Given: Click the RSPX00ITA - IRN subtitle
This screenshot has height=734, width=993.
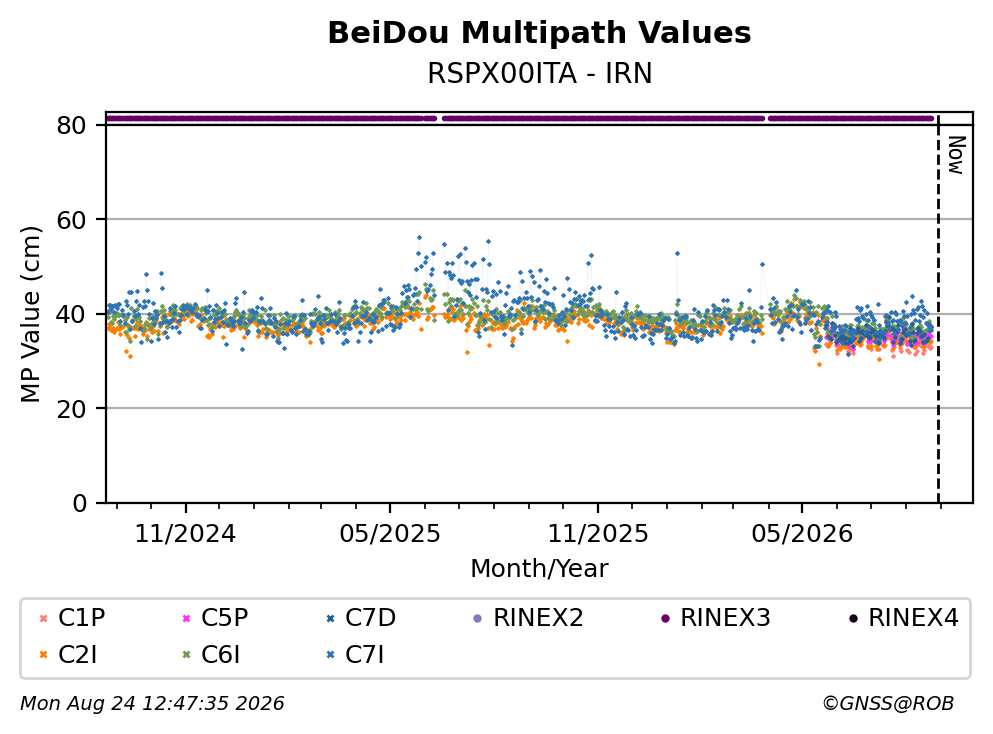Looking at the screenshot, I should (540, 73).
